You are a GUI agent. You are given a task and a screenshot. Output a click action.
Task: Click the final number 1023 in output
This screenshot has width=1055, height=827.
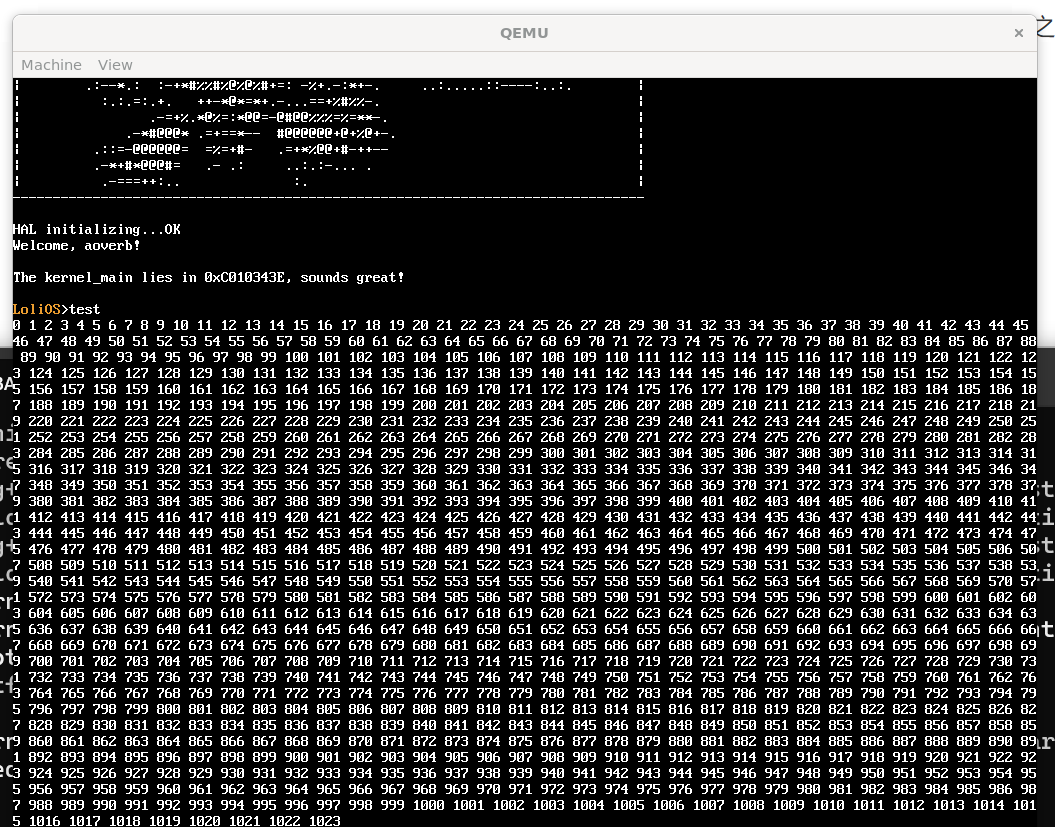tap(324, 821)
